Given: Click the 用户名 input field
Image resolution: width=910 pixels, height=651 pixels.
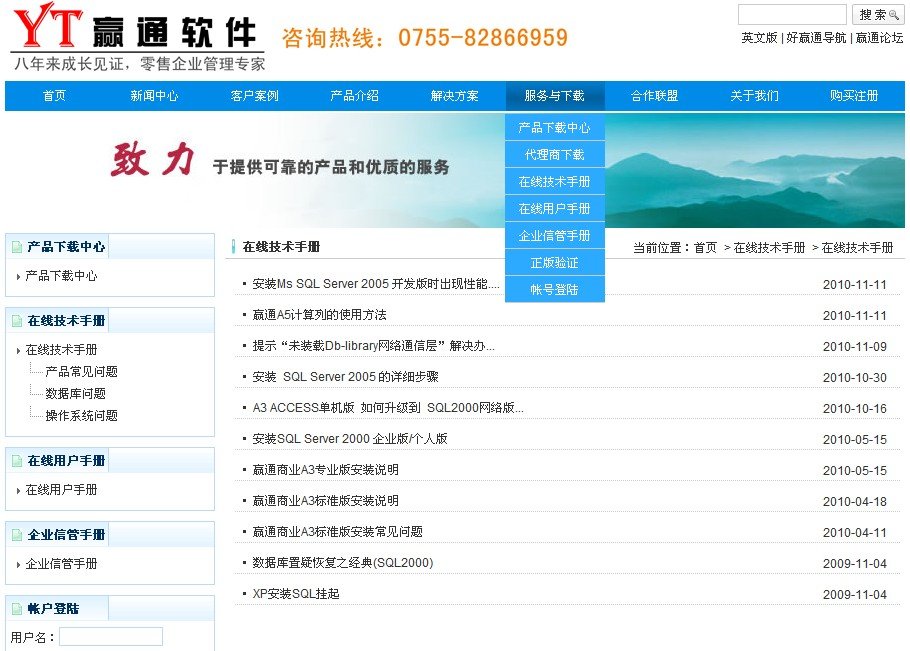Looking at the screenshot, I should (110, 637).
